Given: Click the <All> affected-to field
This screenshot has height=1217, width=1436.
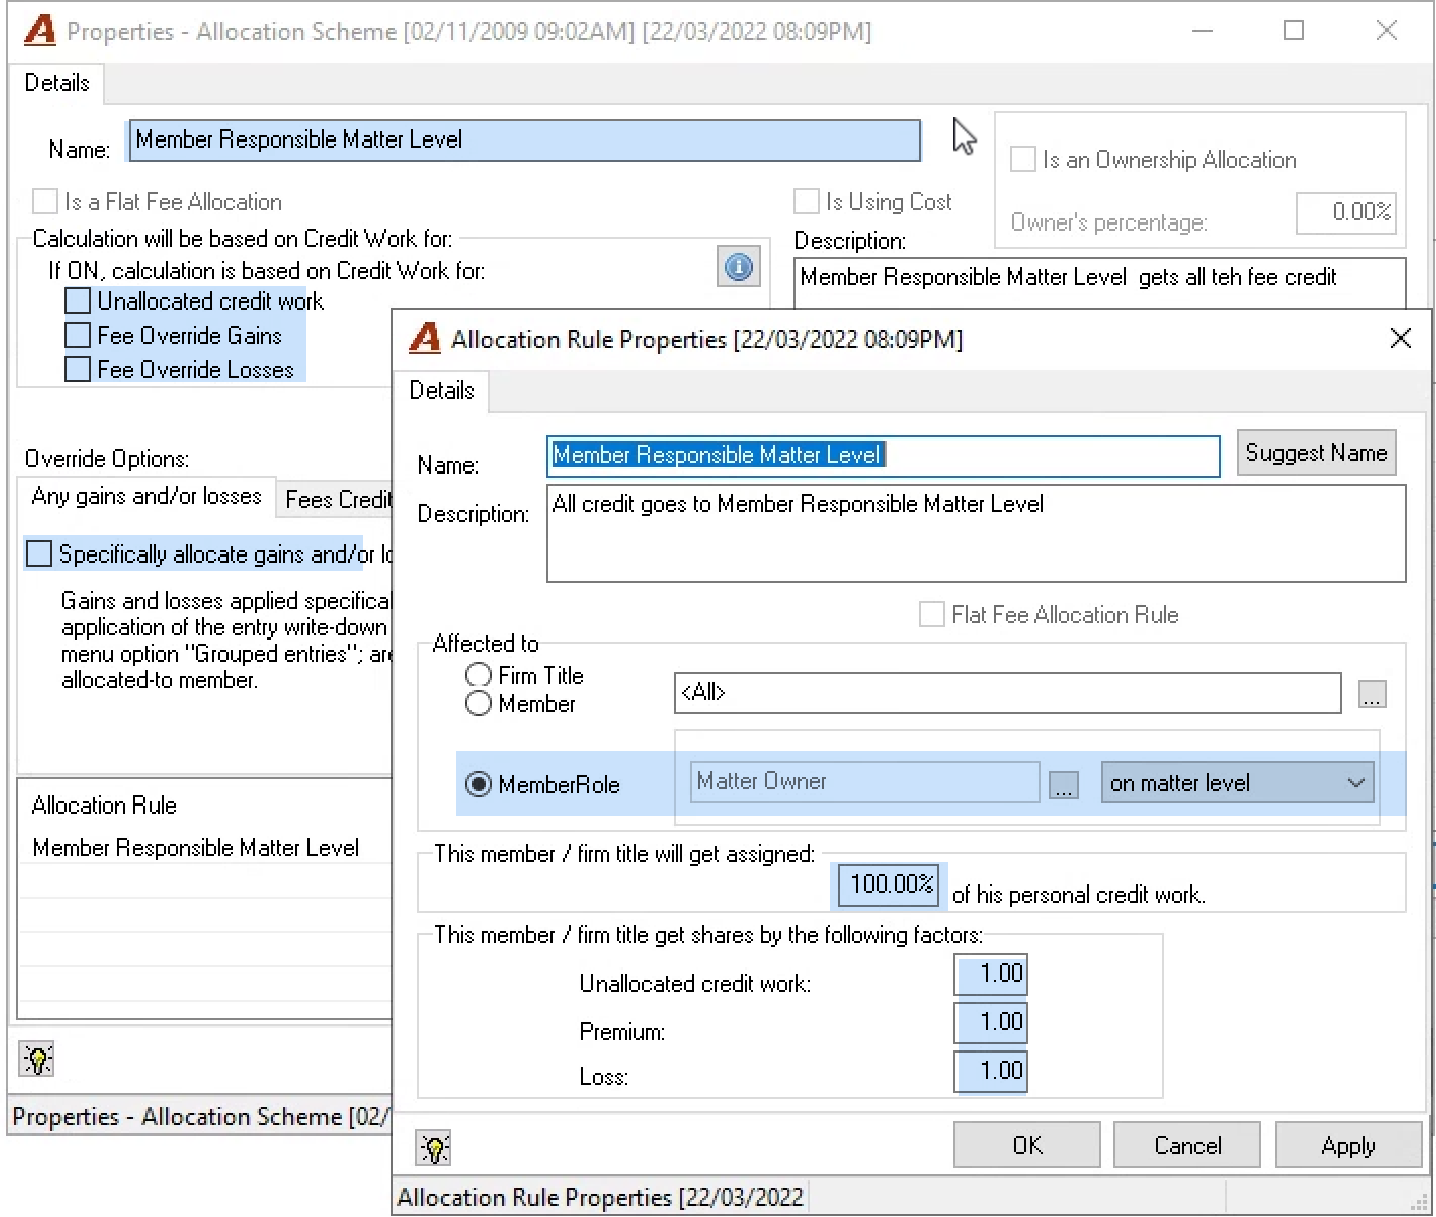Looking at the screenshot, I should (1008, 693).
